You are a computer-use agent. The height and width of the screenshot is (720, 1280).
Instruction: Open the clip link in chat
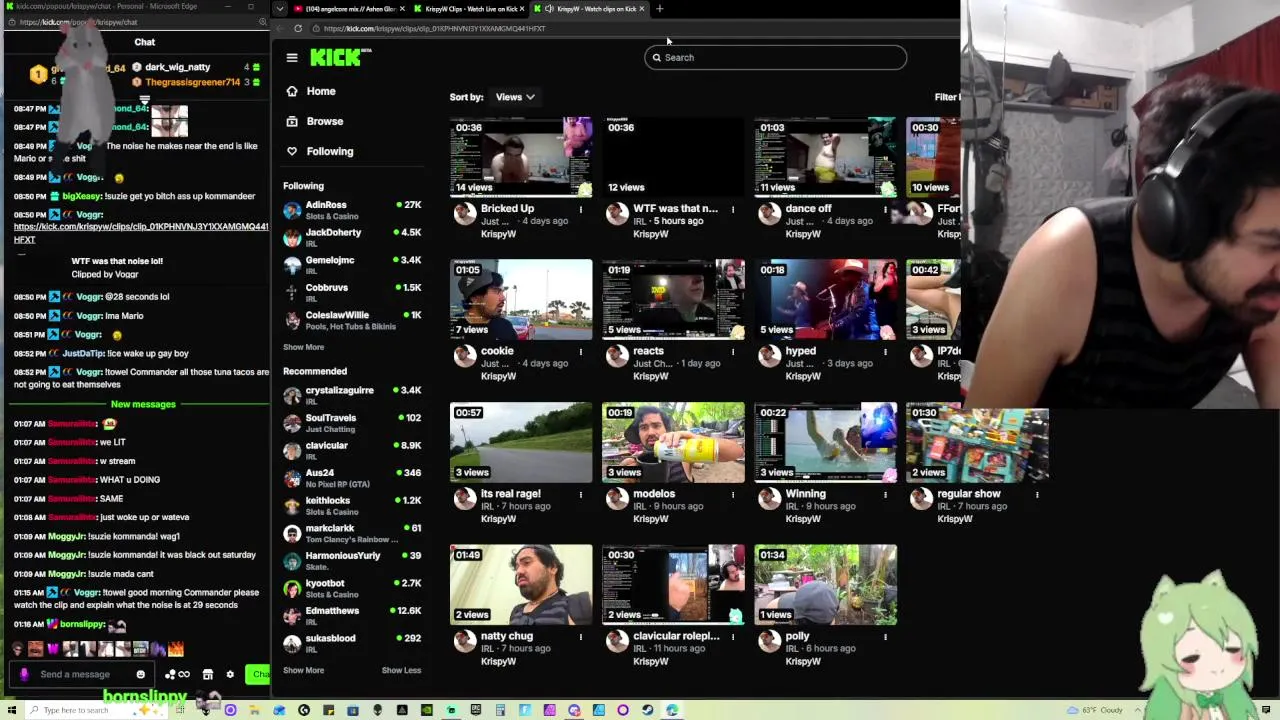click(x=141, y=233)
